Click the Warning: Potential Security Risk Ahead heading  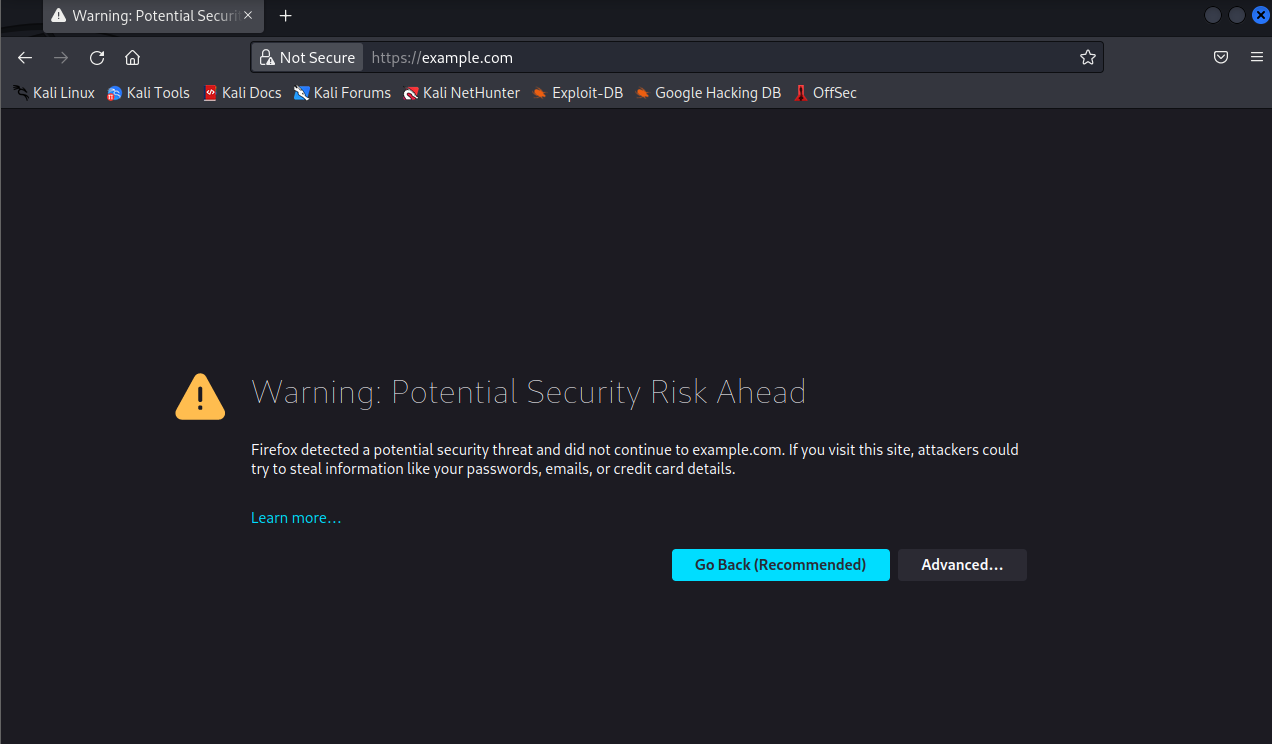click(528, 392)
